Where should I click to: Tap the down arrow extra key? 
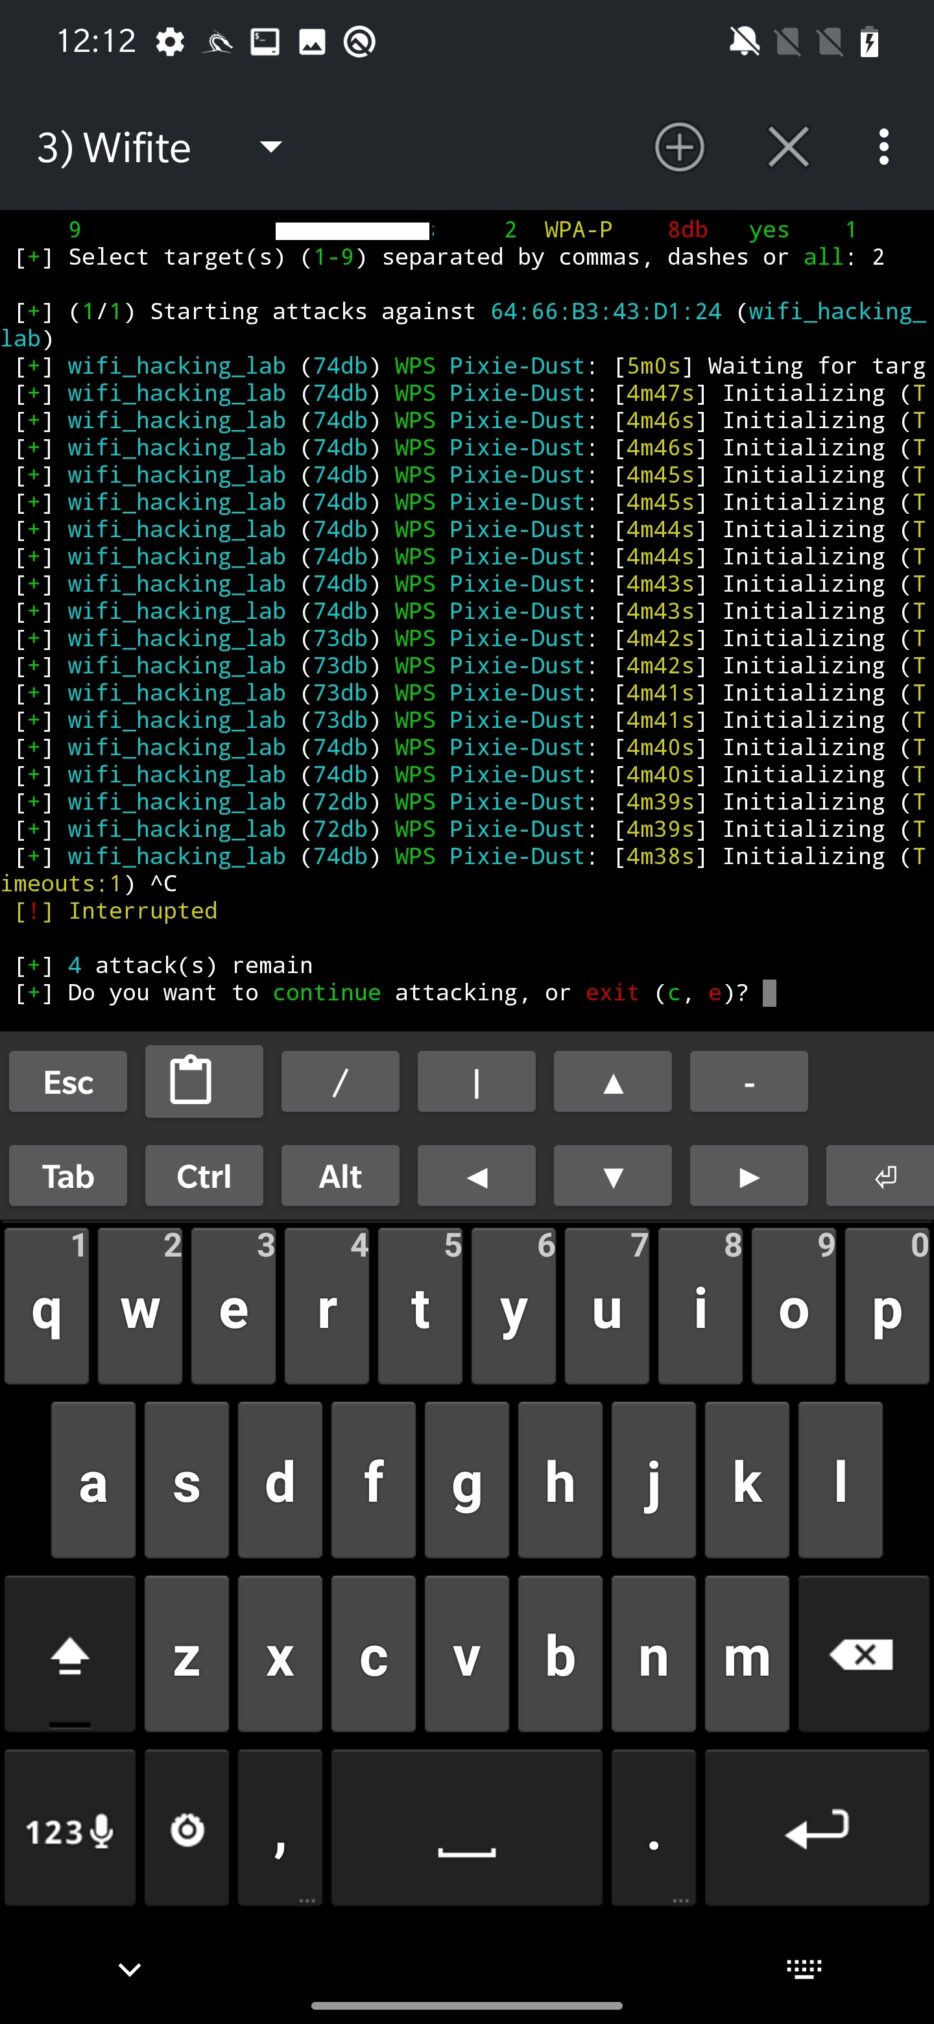click(613, 1176)
